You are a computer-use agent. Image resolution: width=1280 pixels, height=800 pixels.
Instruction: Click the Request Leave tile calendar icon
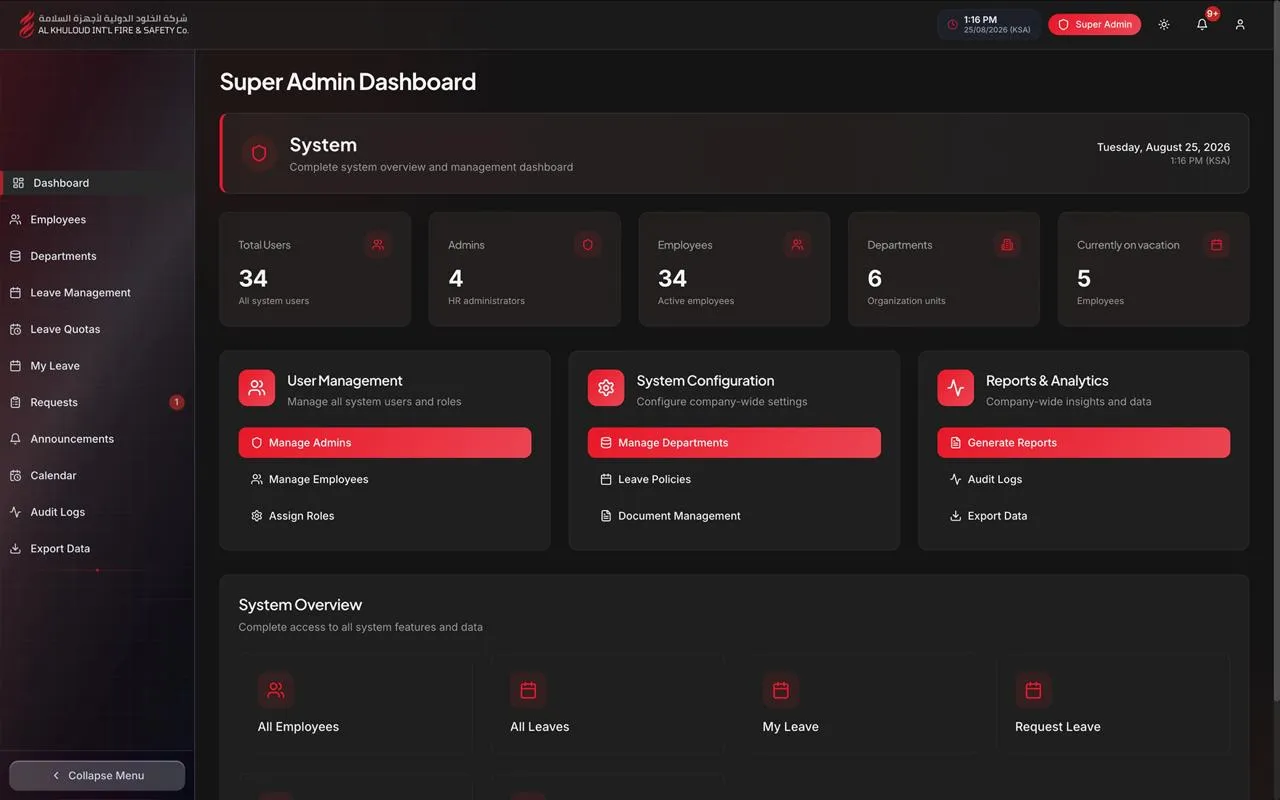(1033, 690)
